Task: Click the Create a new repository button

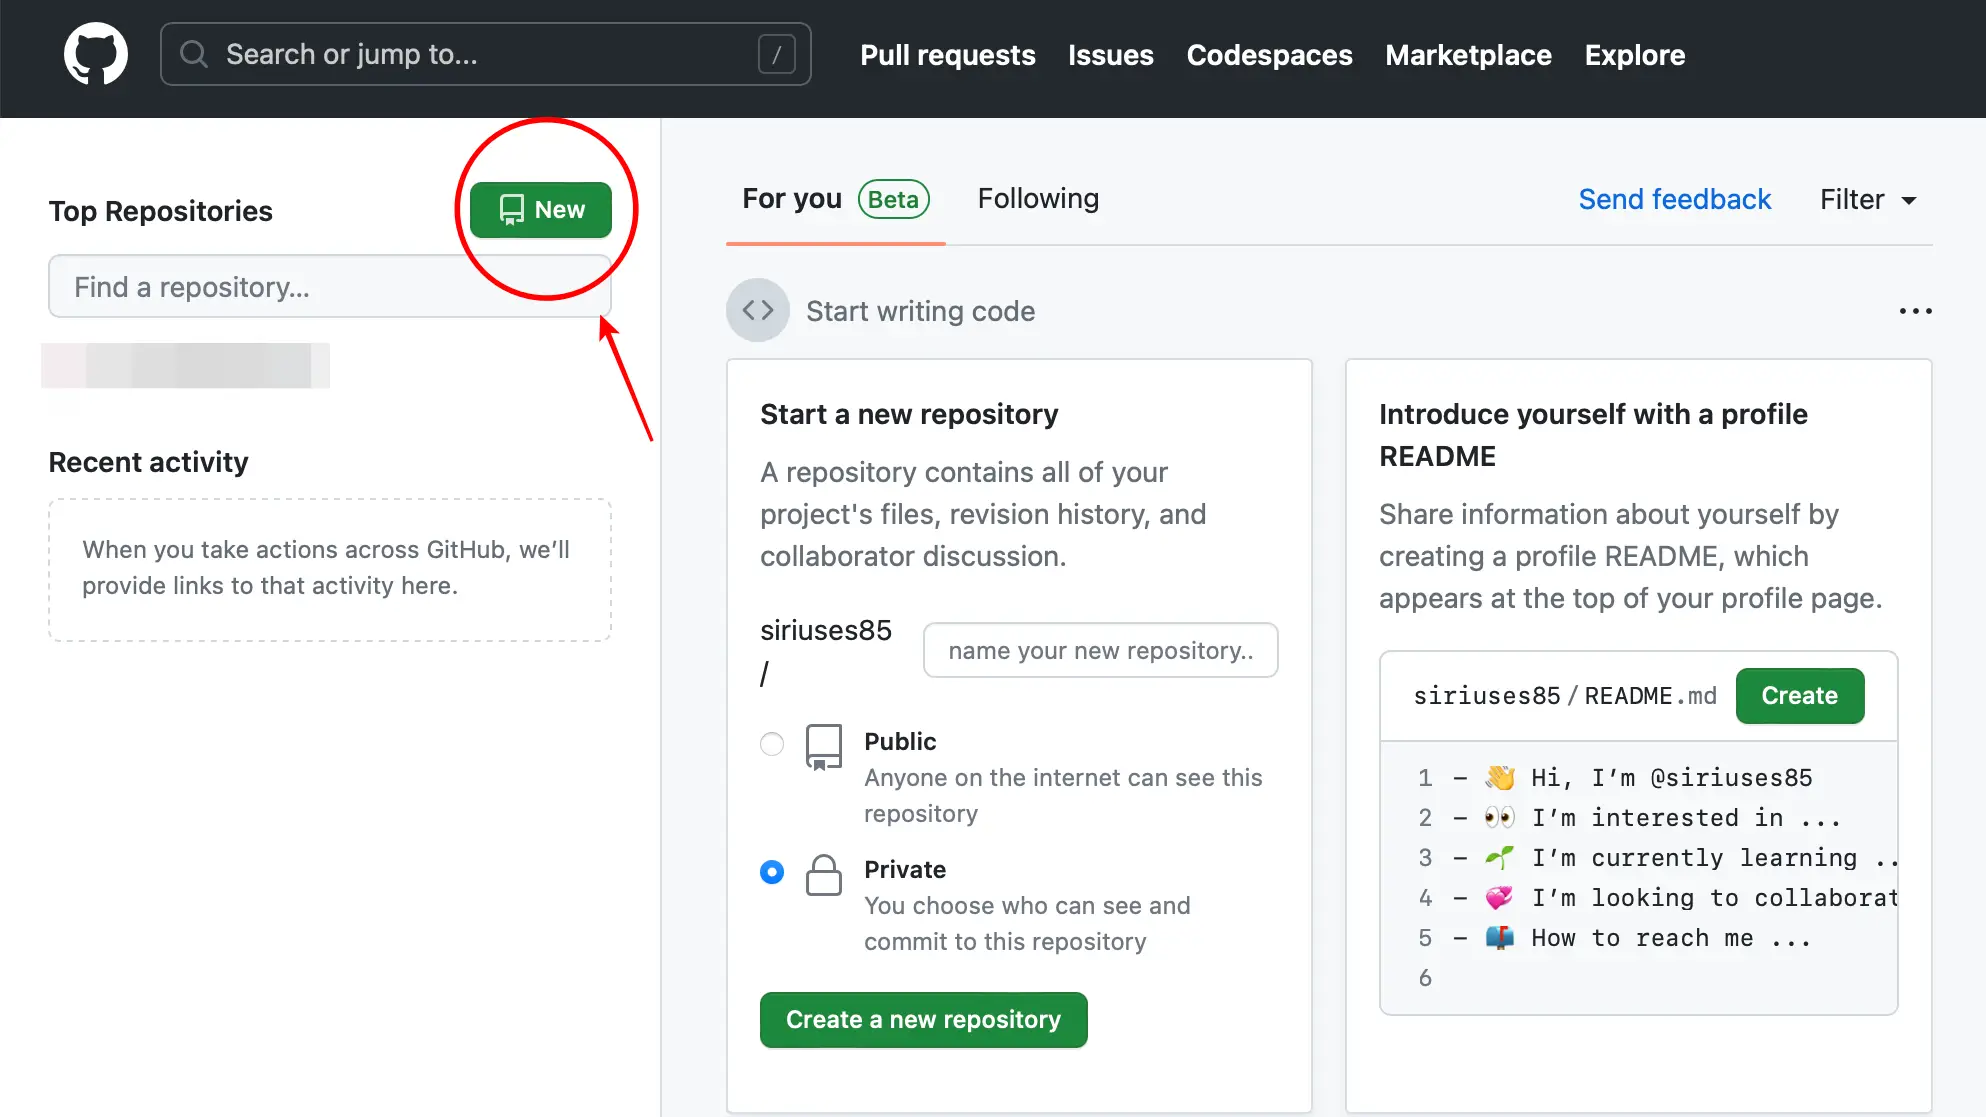Action: point(923,1019)
